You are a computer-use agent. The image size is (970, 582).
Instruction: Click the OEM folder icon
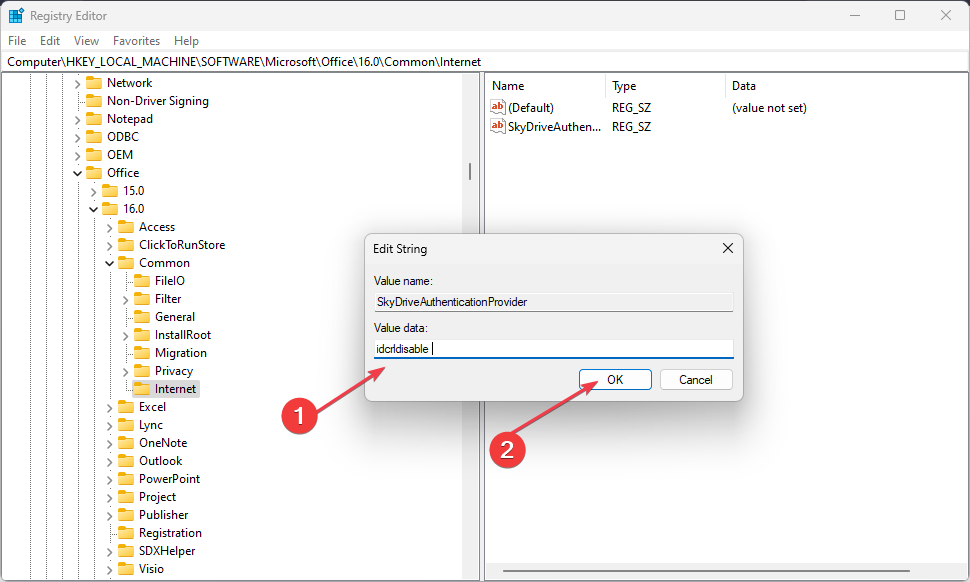click(94, 155)
